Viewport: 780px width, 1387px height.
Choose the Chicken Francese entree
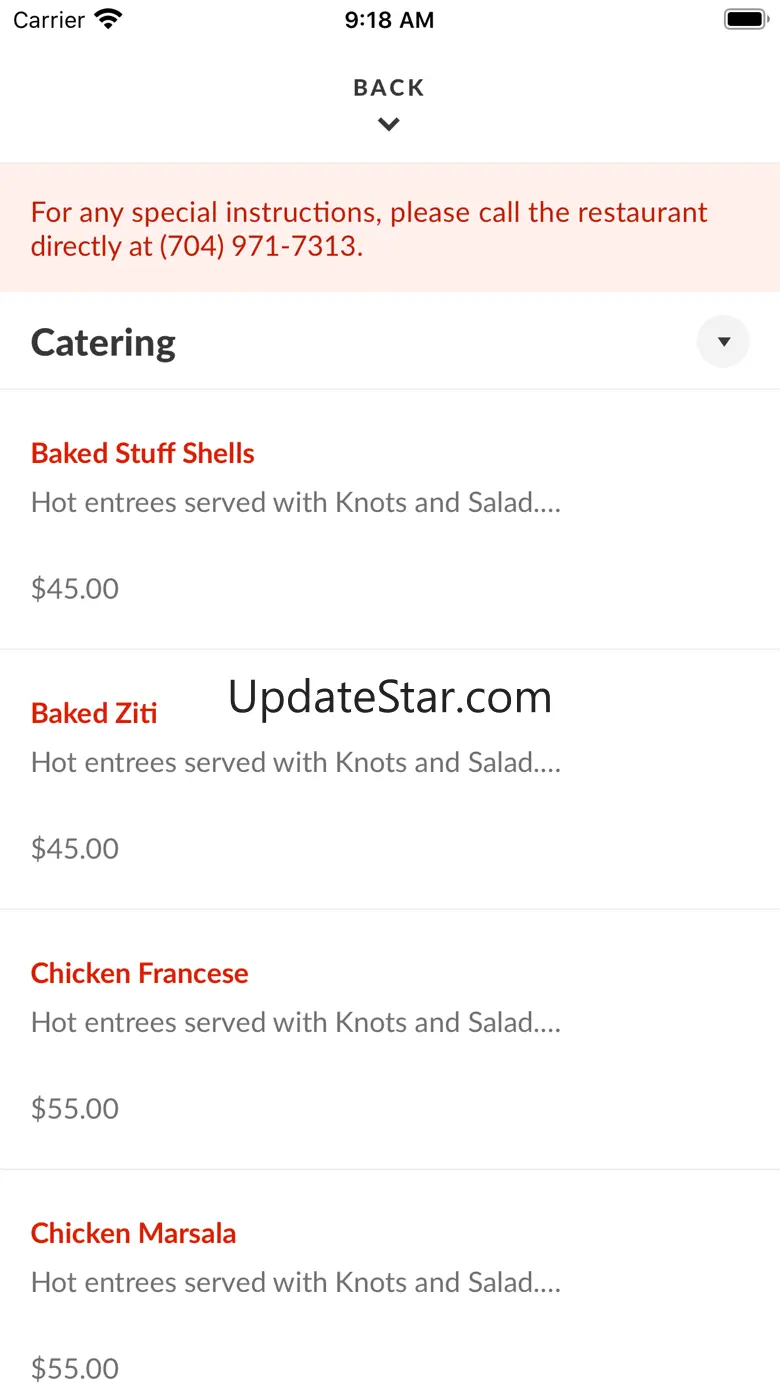click(139, 973)
